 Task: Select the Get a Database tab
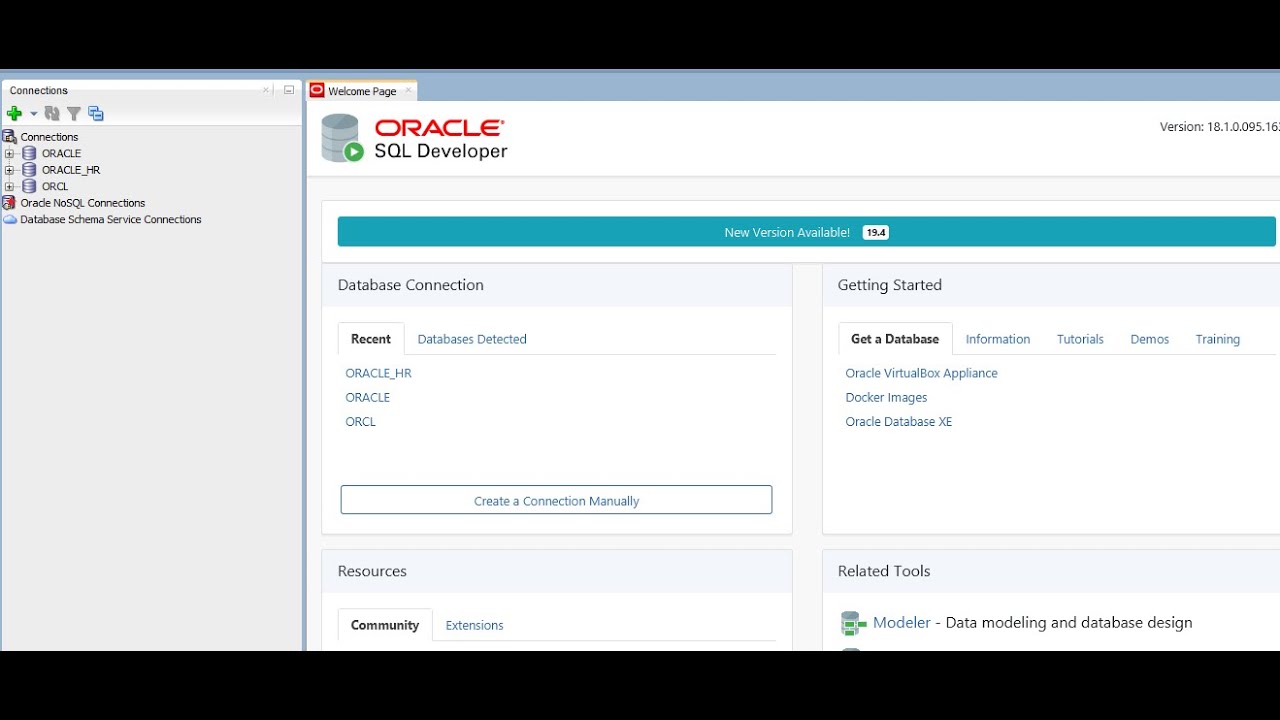pos(895,339)
